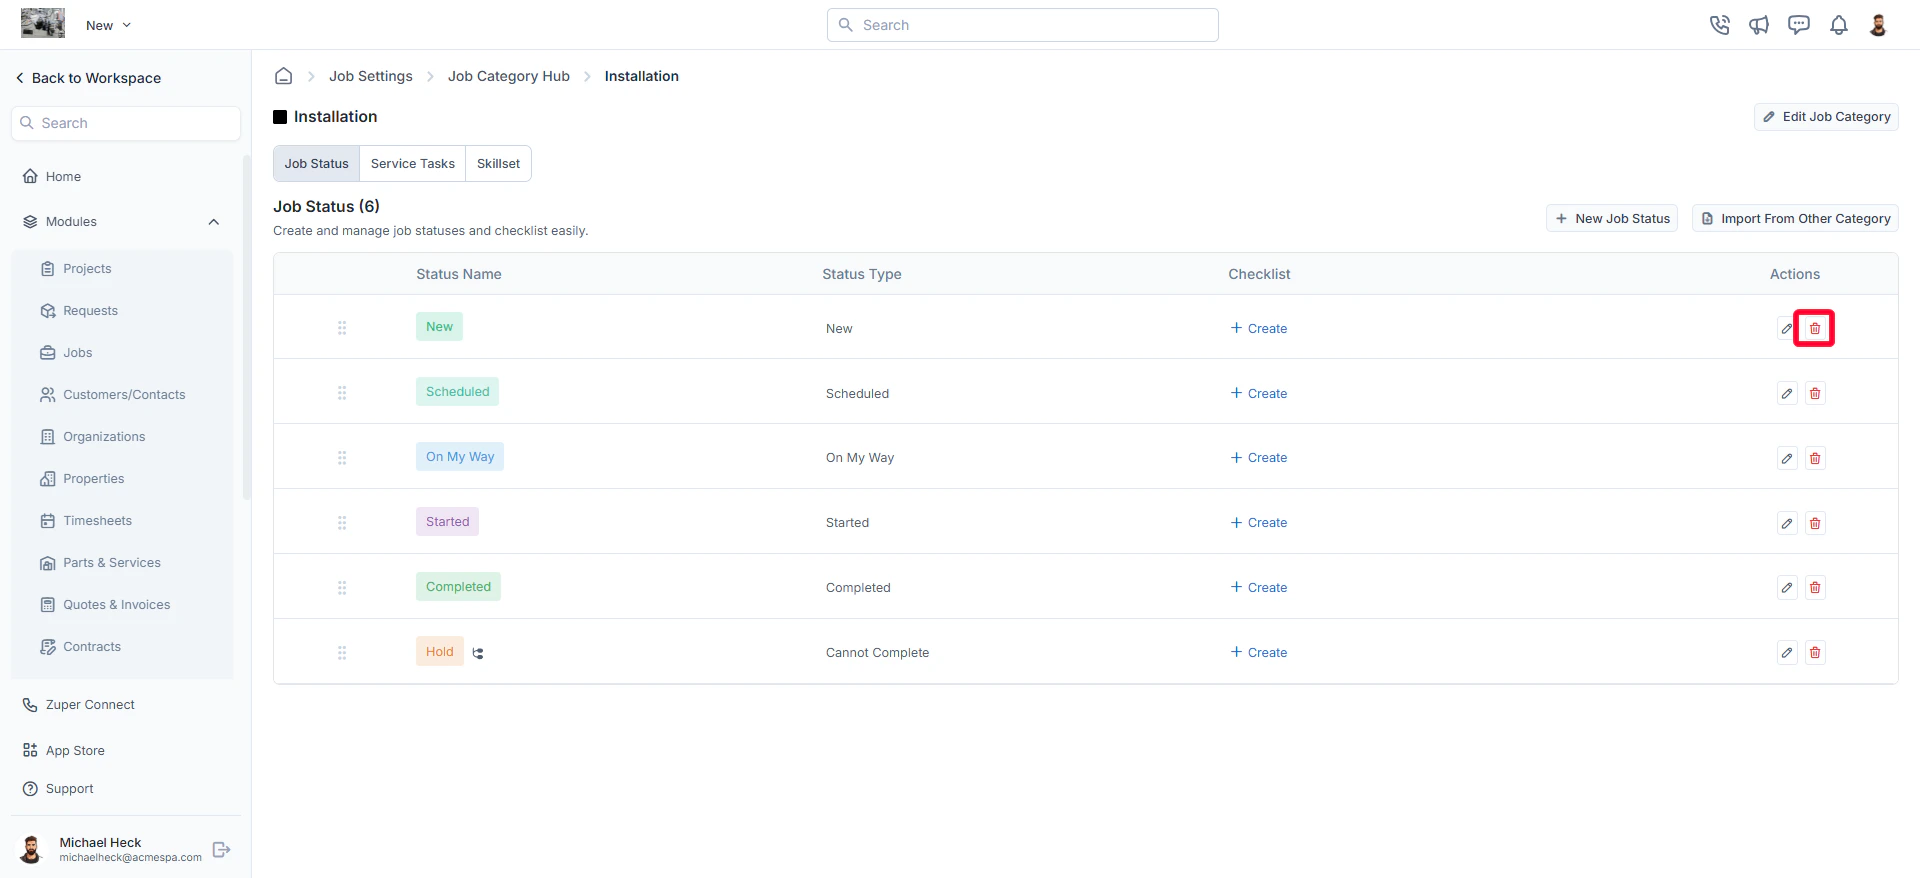Open Customers/Contacts module
The width and height of the screenshot is (1920, 878).
(112, 395)
